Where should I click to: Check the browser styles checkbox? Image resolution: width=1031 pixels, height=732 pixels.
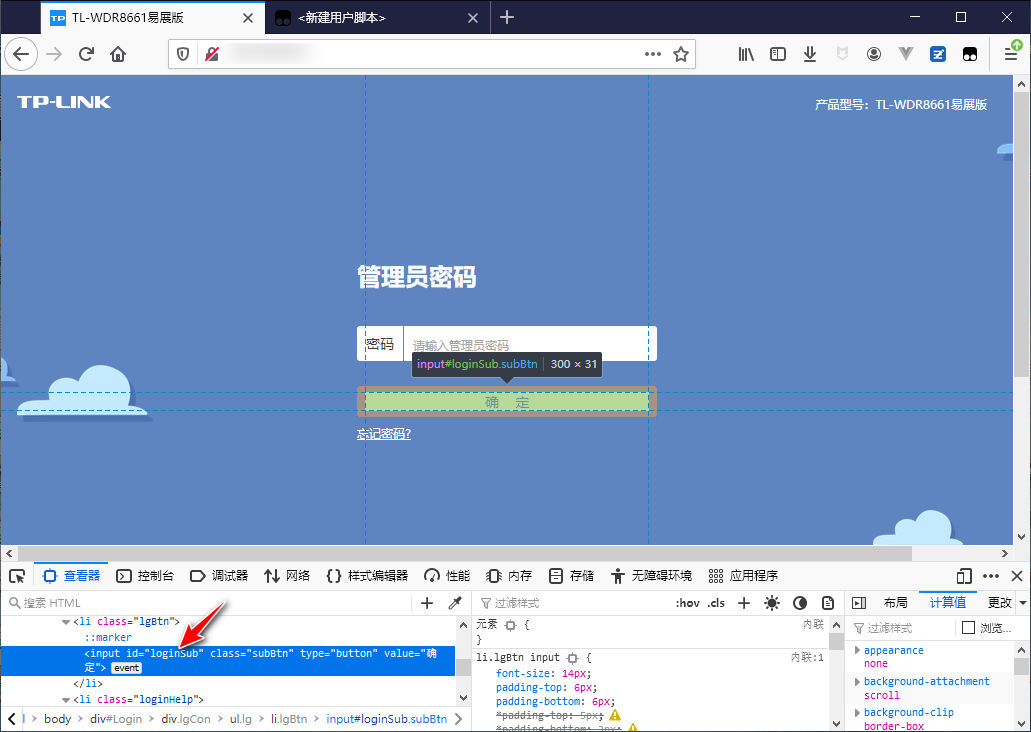[968, 627]
